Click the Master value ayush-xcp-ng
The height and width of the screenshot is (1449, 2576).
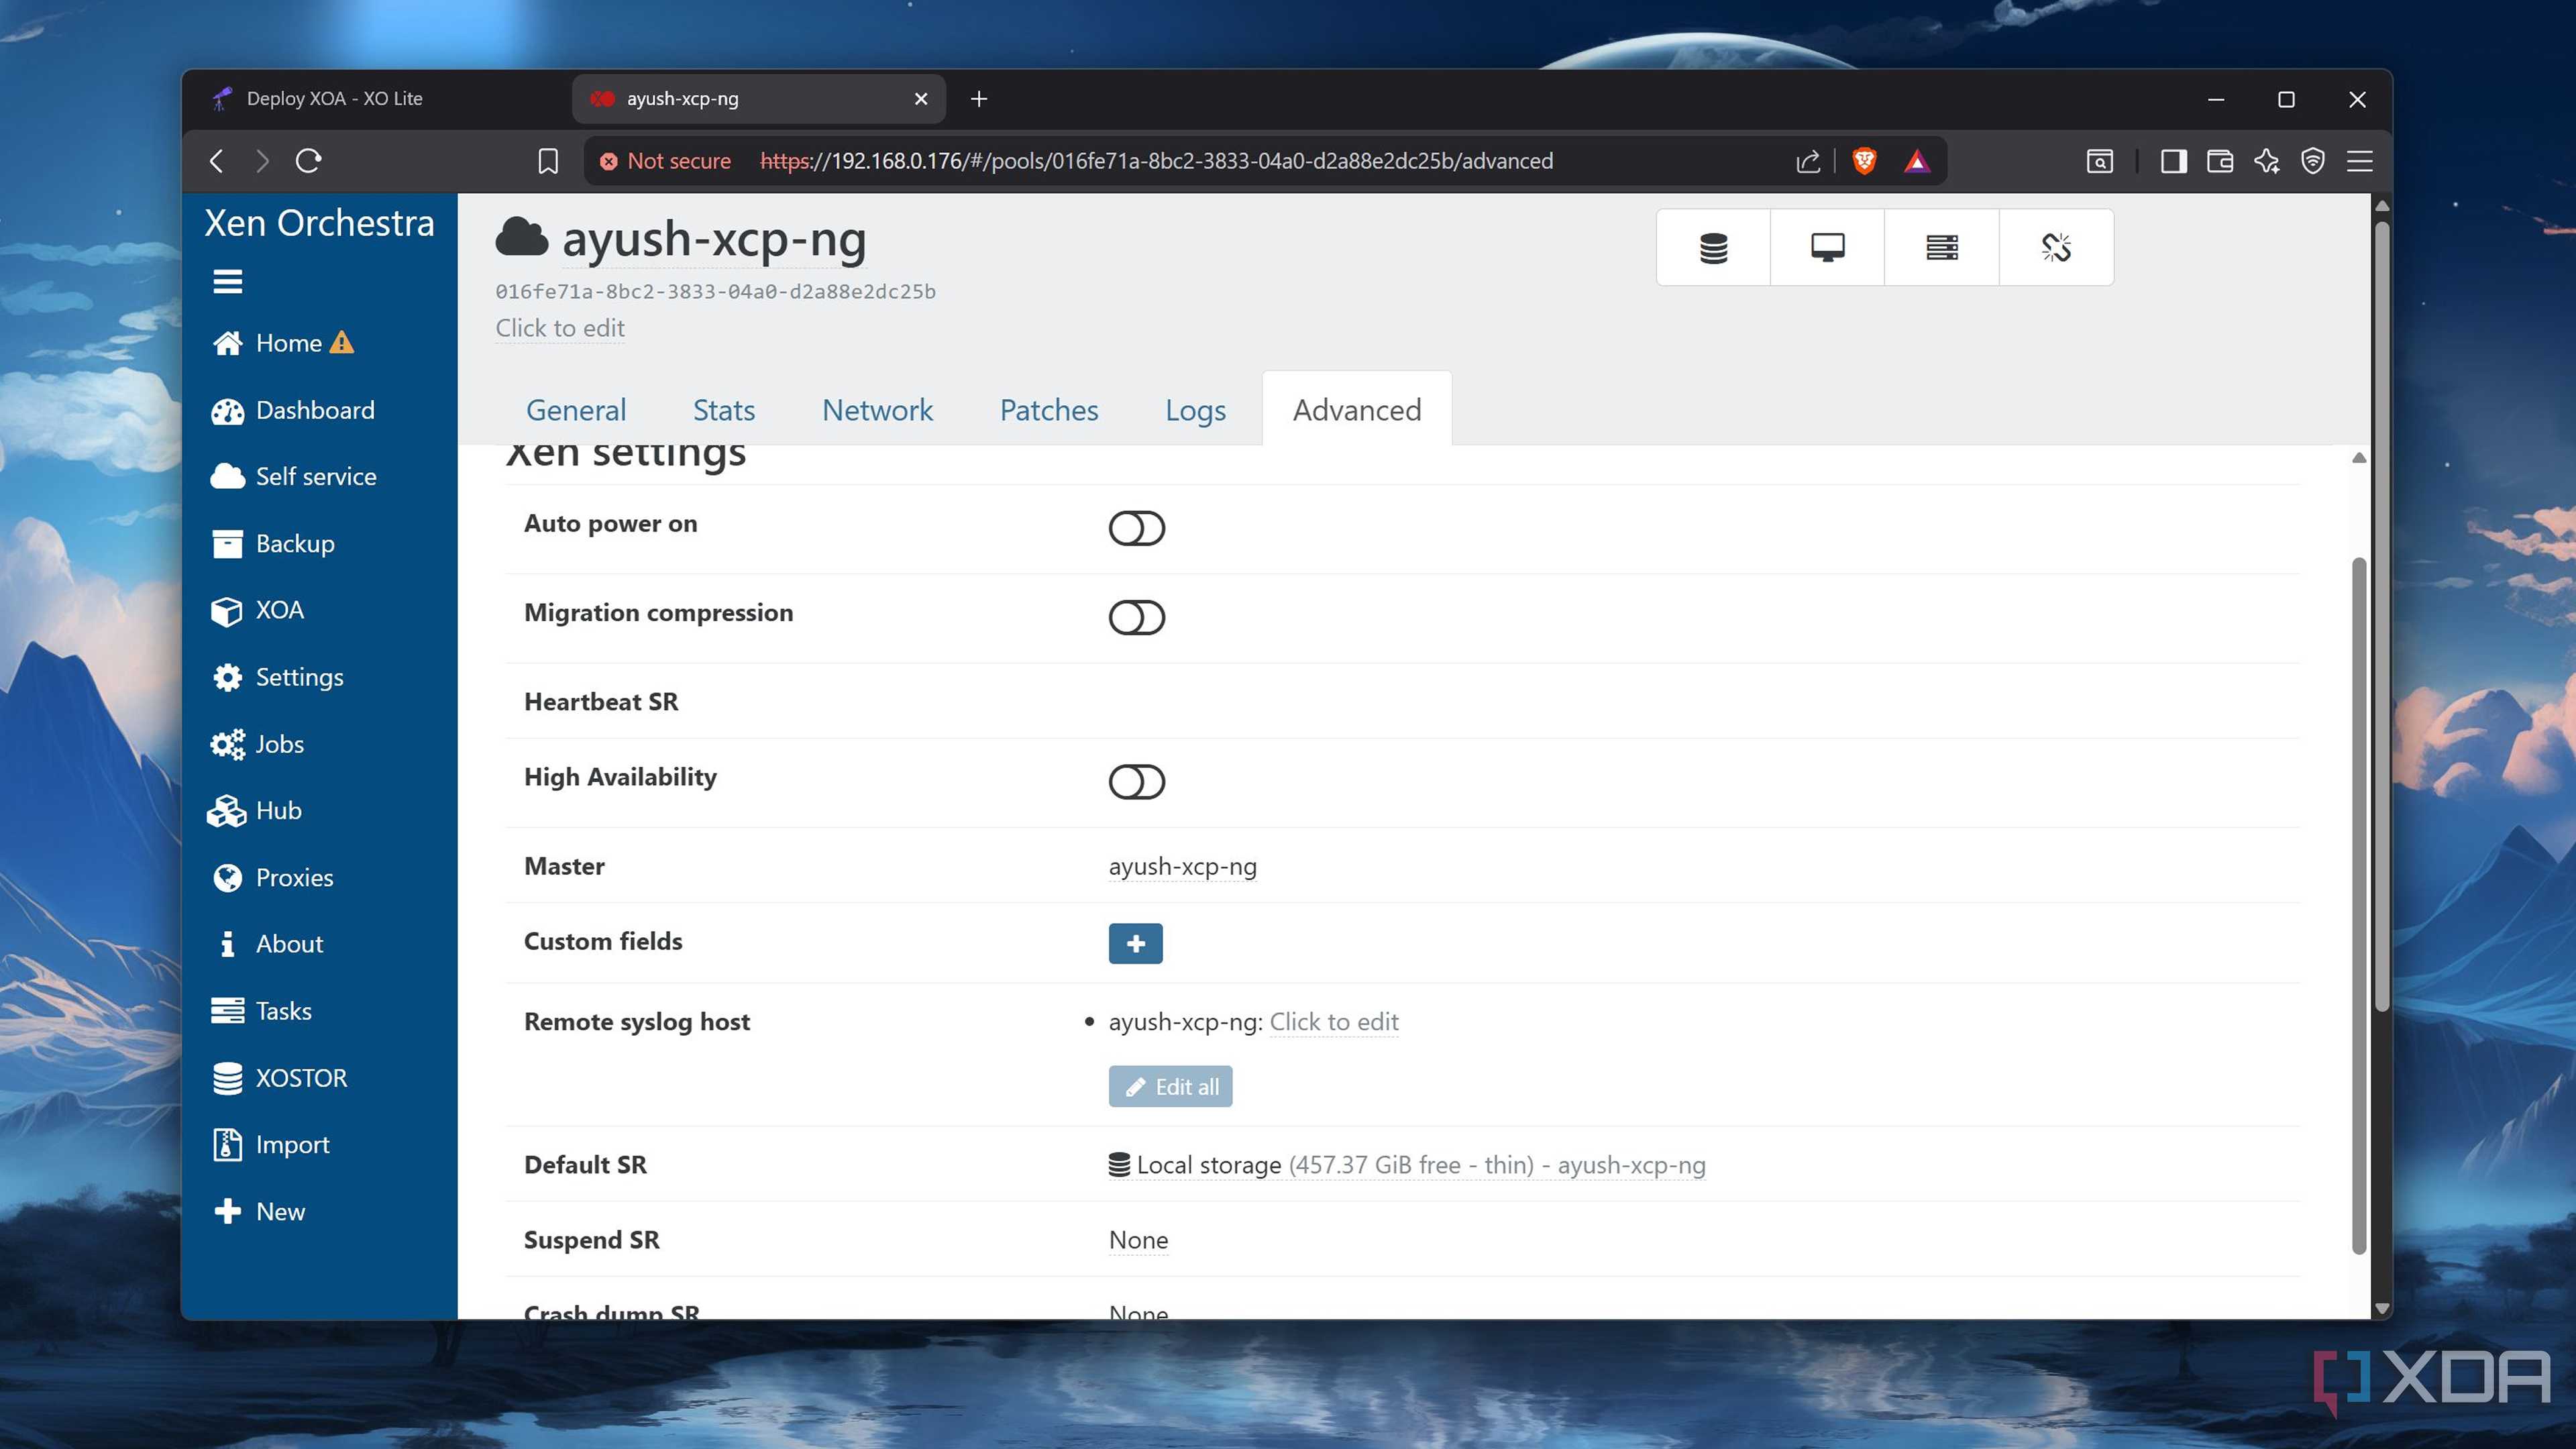(x=1182, y=866)
